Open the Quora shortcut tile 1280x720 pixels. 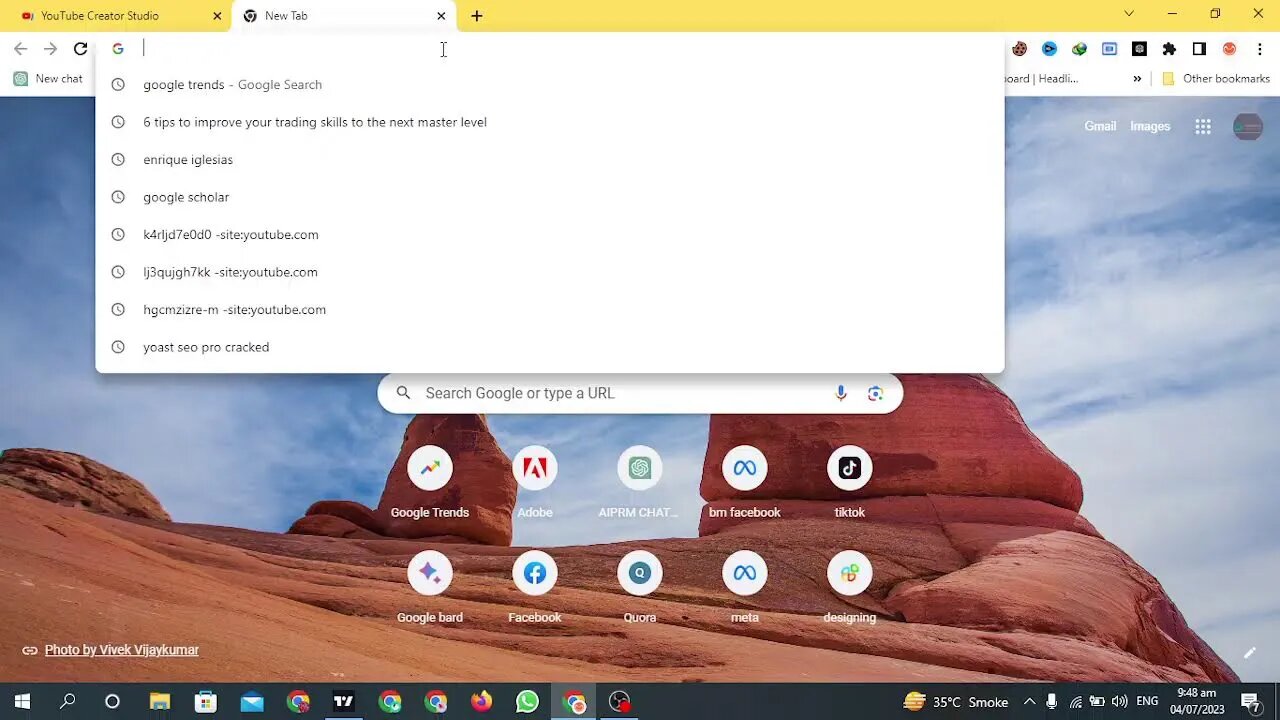(640, 589)
